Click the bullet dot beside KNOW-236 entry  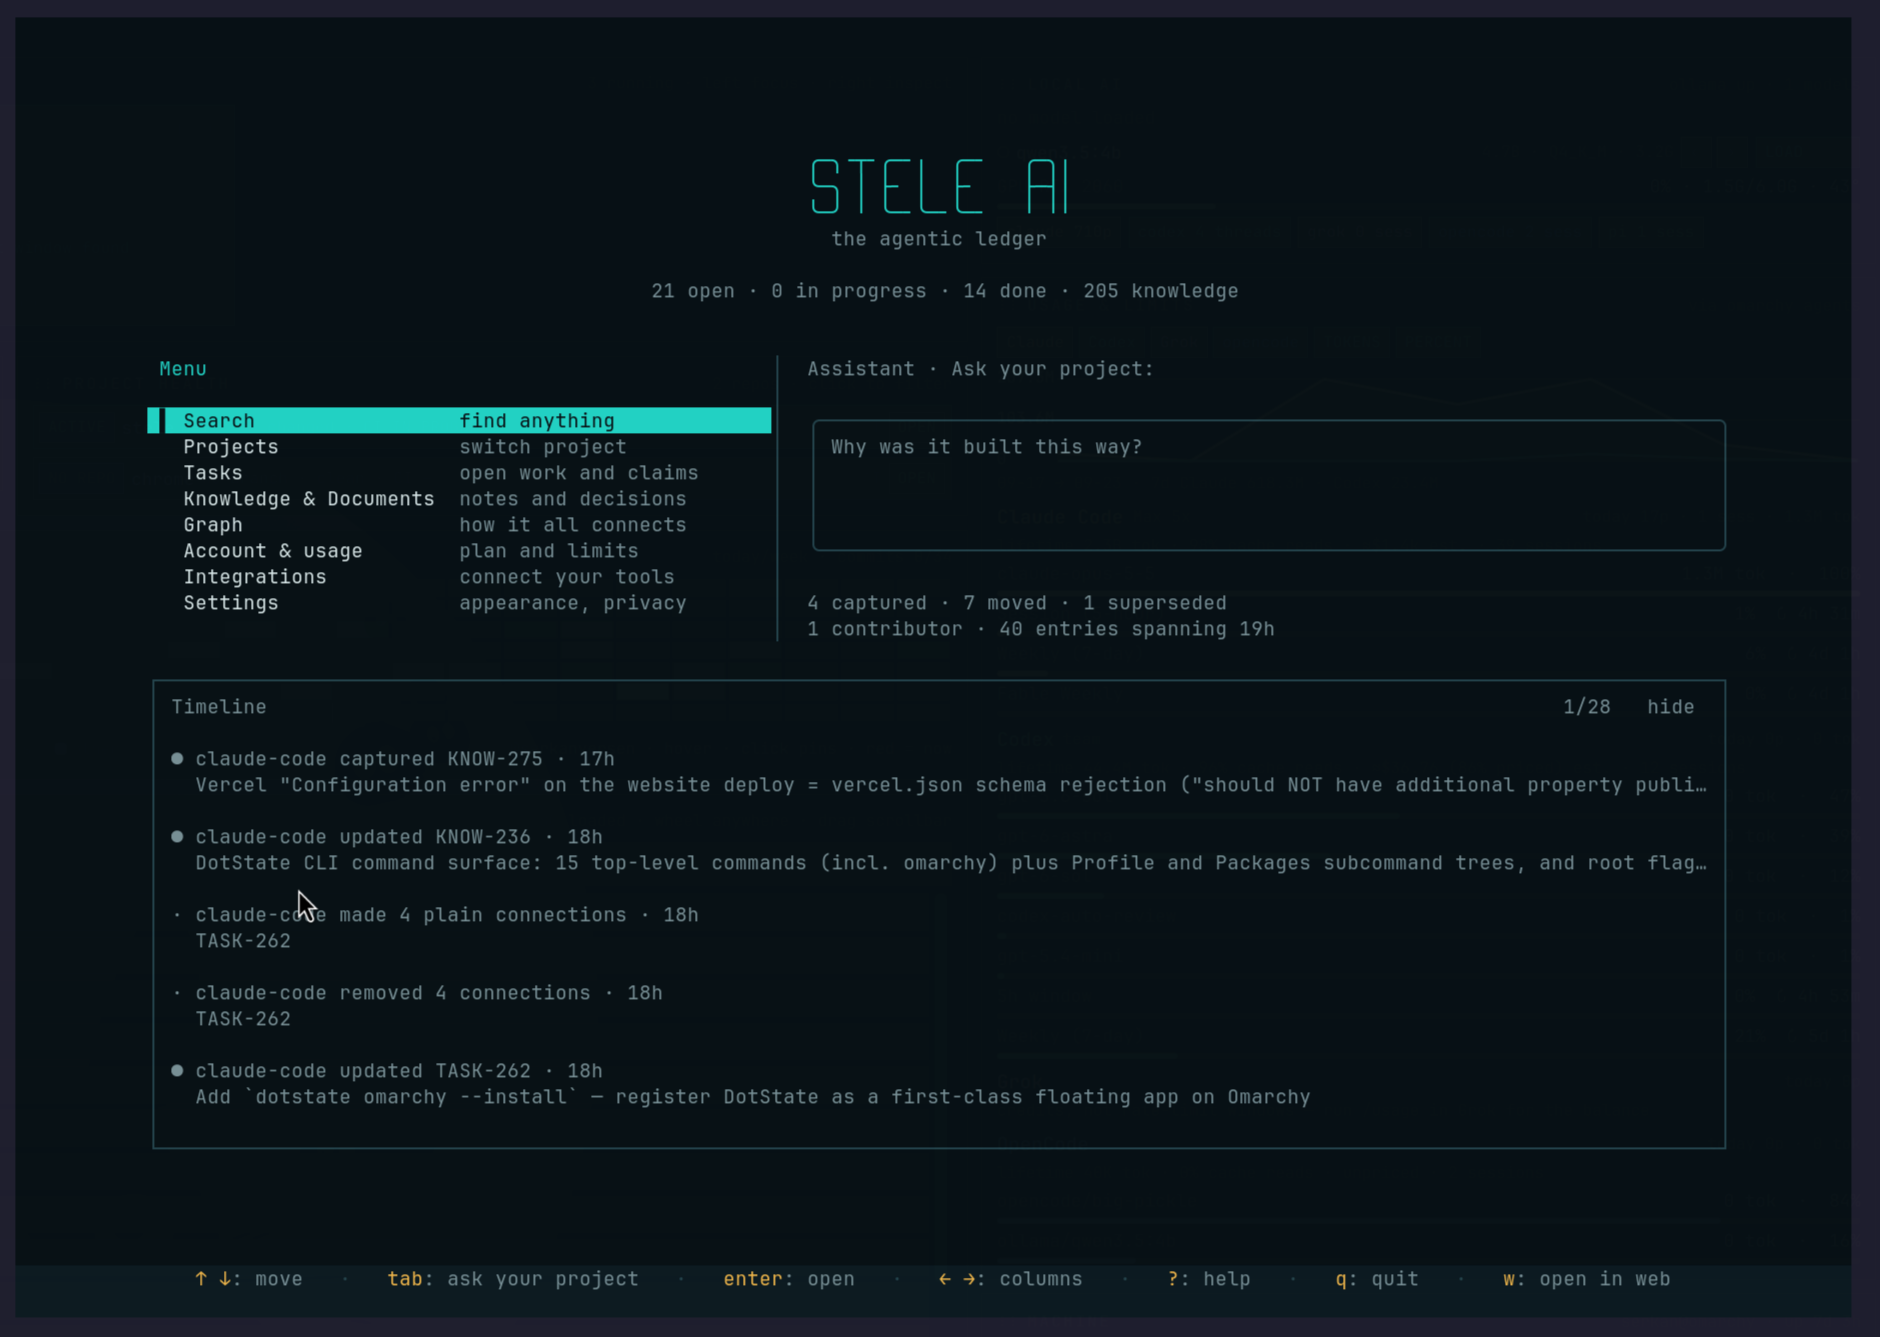coord(177,837)
